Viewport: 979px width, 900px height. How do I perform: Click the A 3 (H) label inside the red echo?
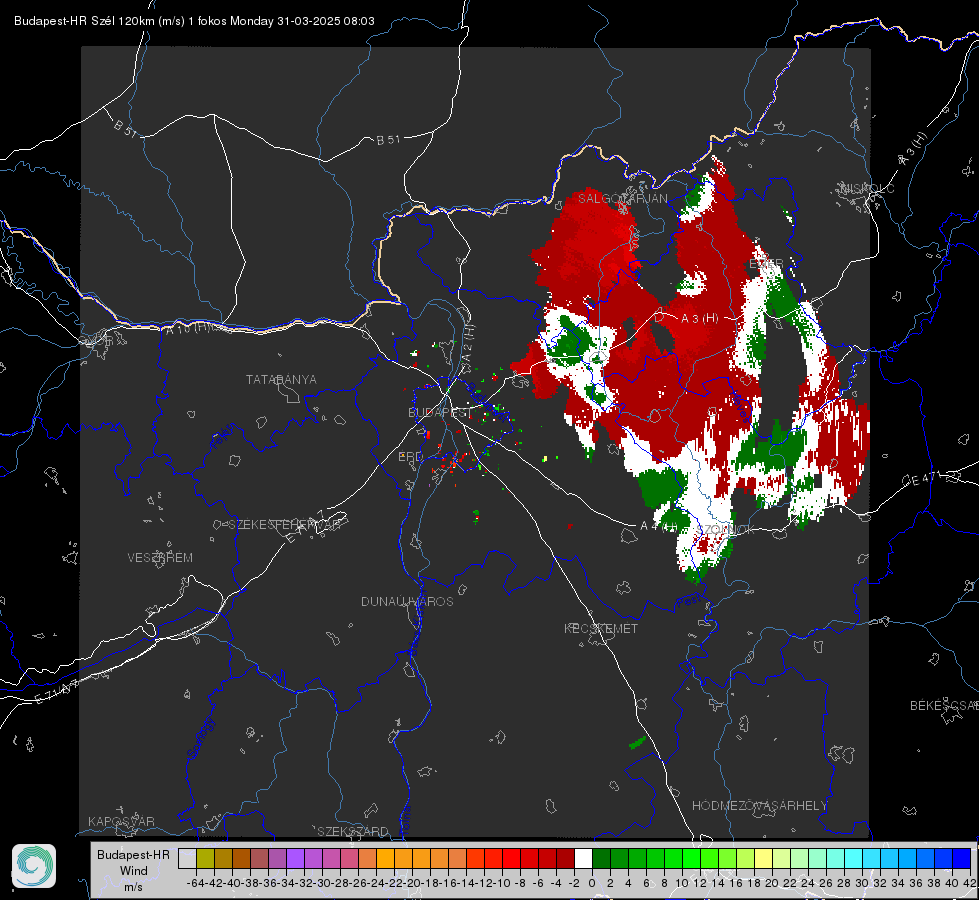699,319
